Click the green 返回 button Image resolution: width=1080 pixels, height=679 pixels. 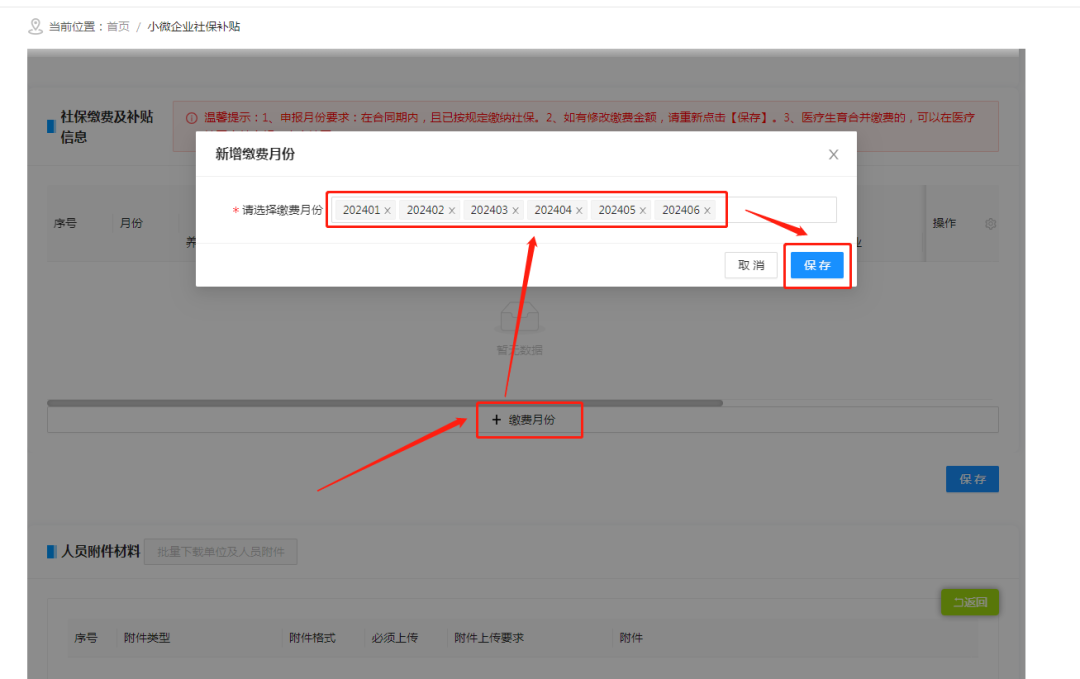970,602
